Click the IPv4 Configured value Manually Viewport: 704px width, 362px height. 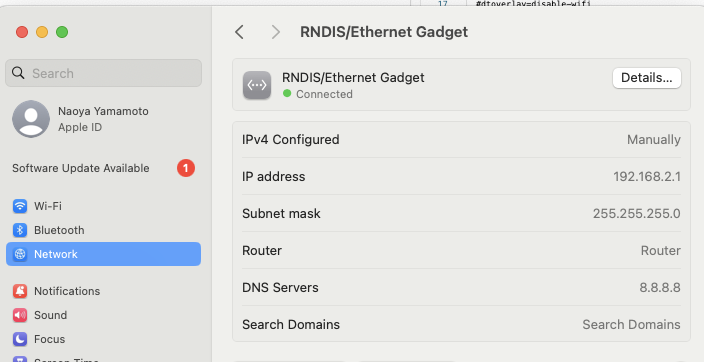654,140
